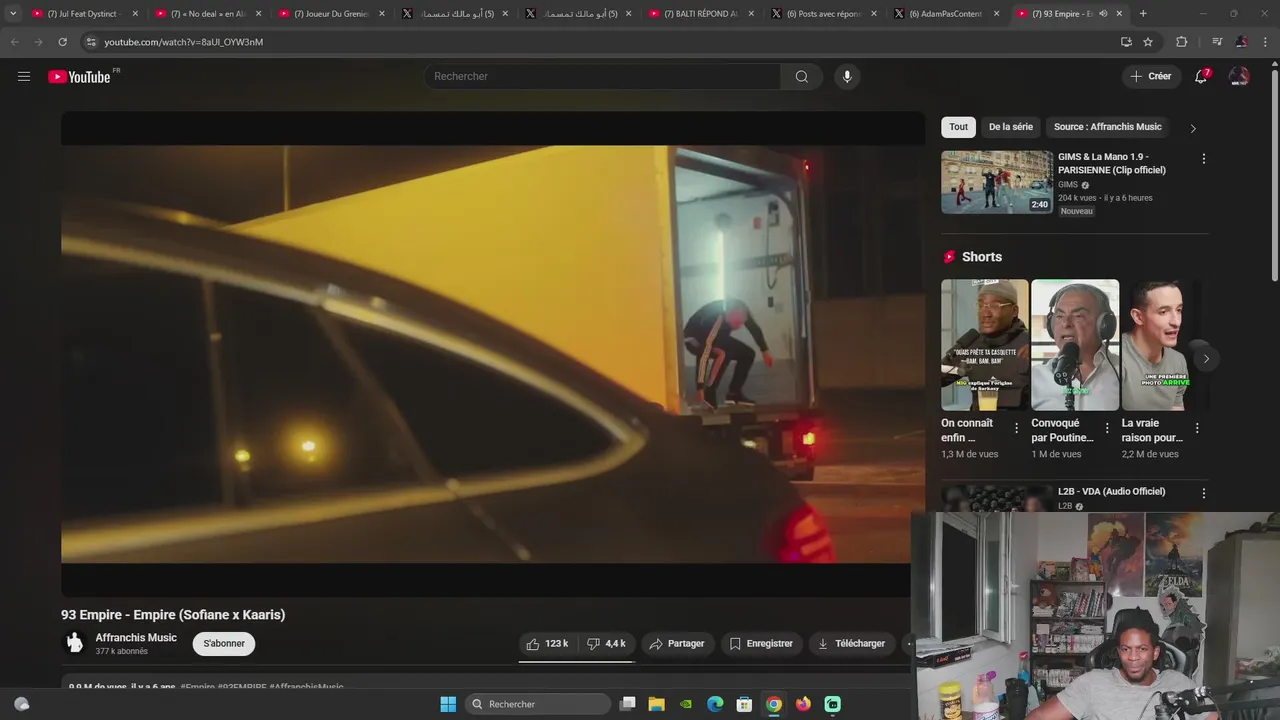
Task: Select the Tout filter chip
Action: [958, 127]
